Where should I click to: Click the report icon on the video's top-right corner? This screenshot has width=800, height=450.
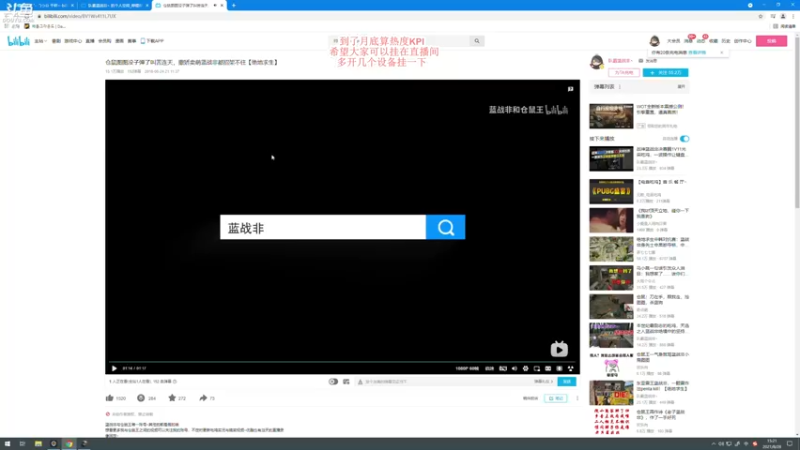(570, 89)
